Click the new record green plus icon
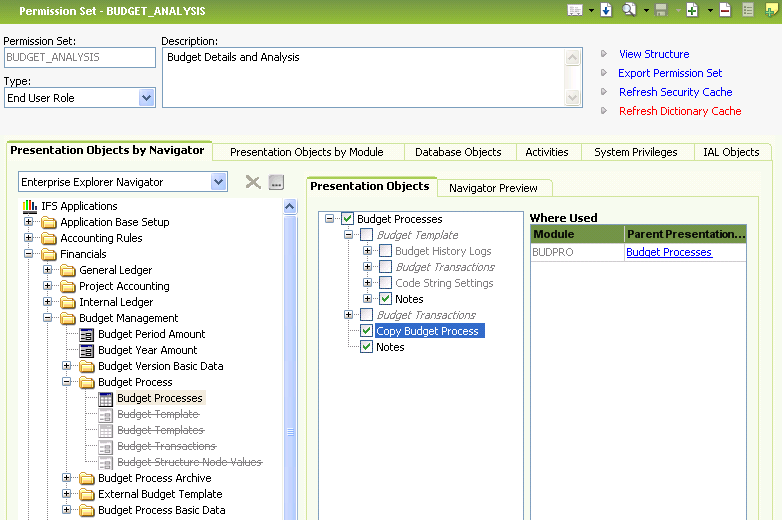The image size is (782, 520). (x=692, y=10)
